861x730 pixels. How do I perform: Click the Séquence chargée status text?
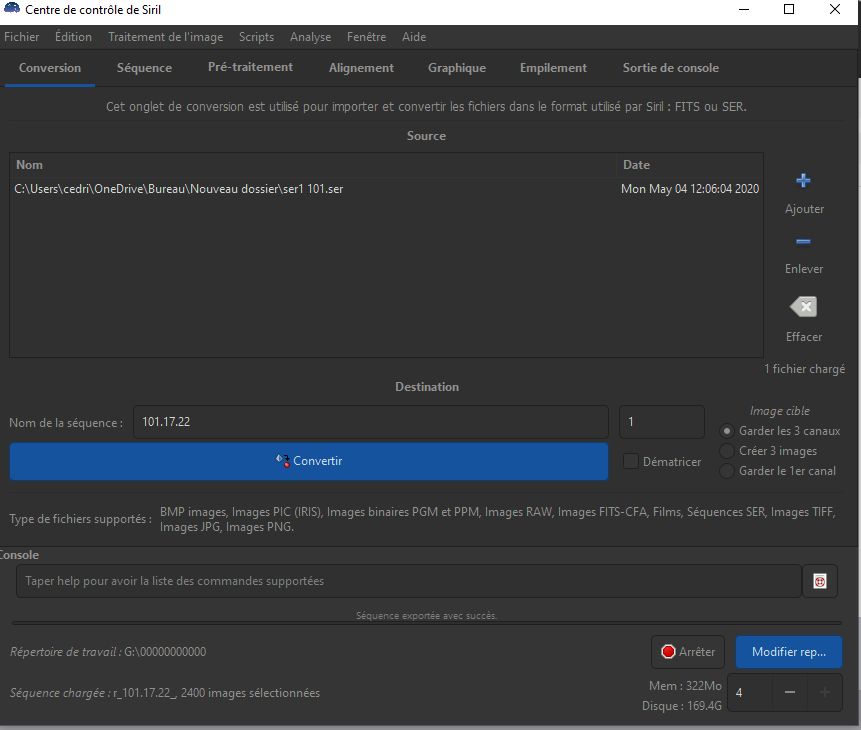coord(165,693)
